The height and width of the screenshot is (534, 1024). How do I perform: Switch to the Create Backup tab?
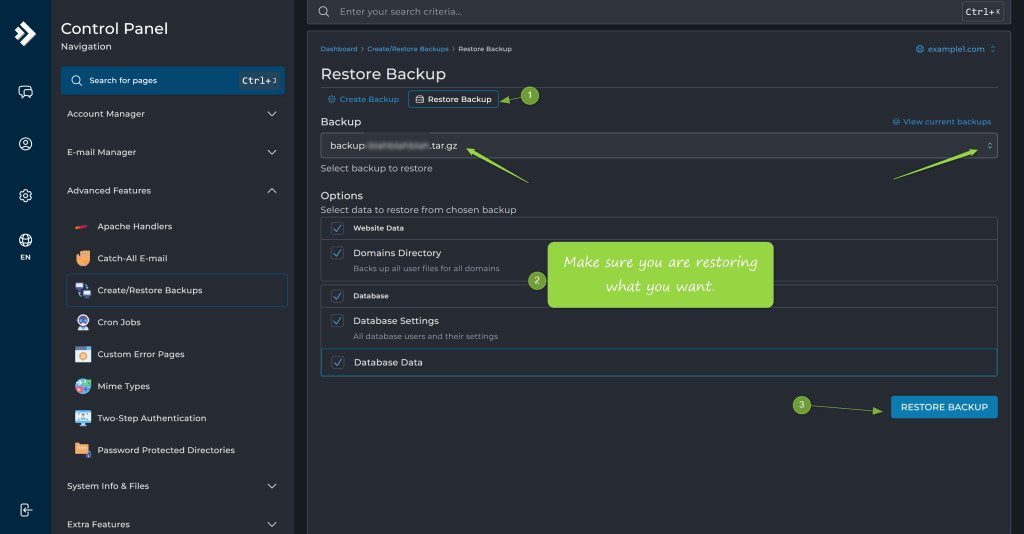coord(363,99)
